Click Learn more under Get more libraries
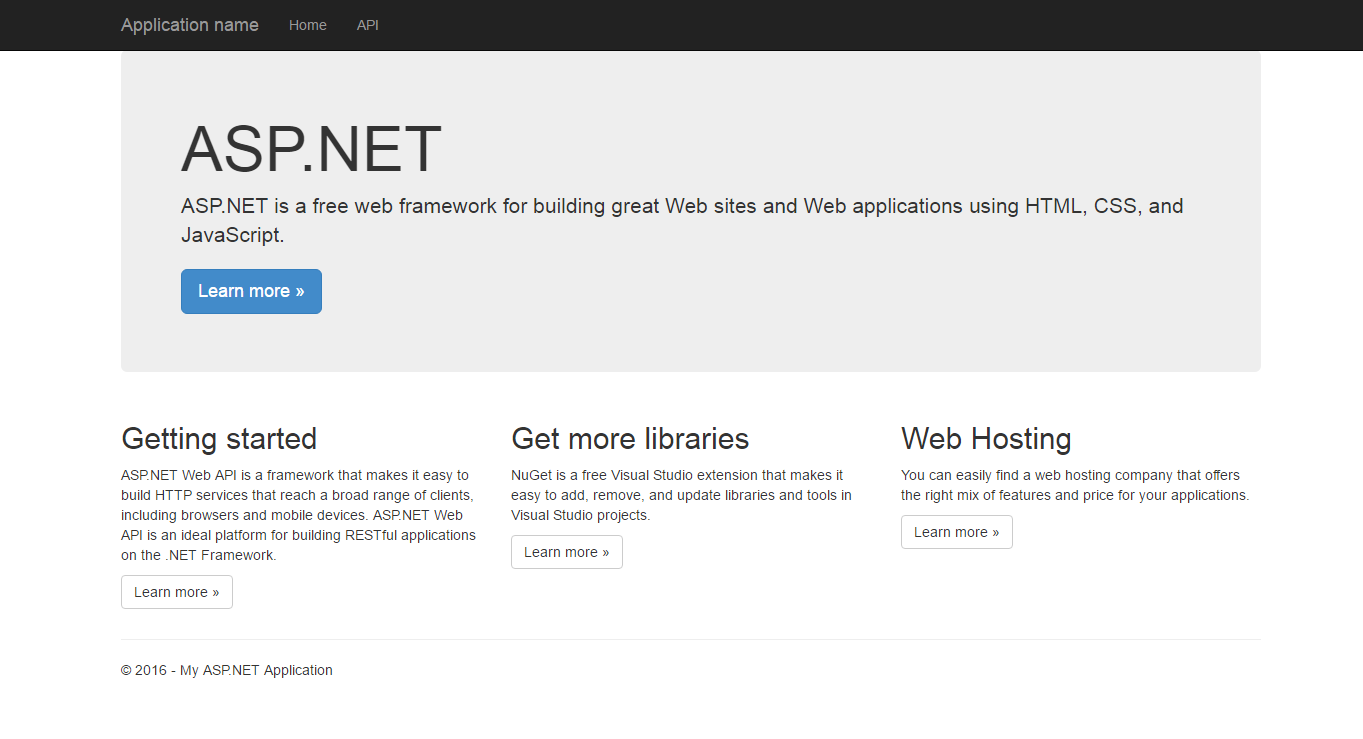This screenshot has width=1363, height=739. point(567,552)
